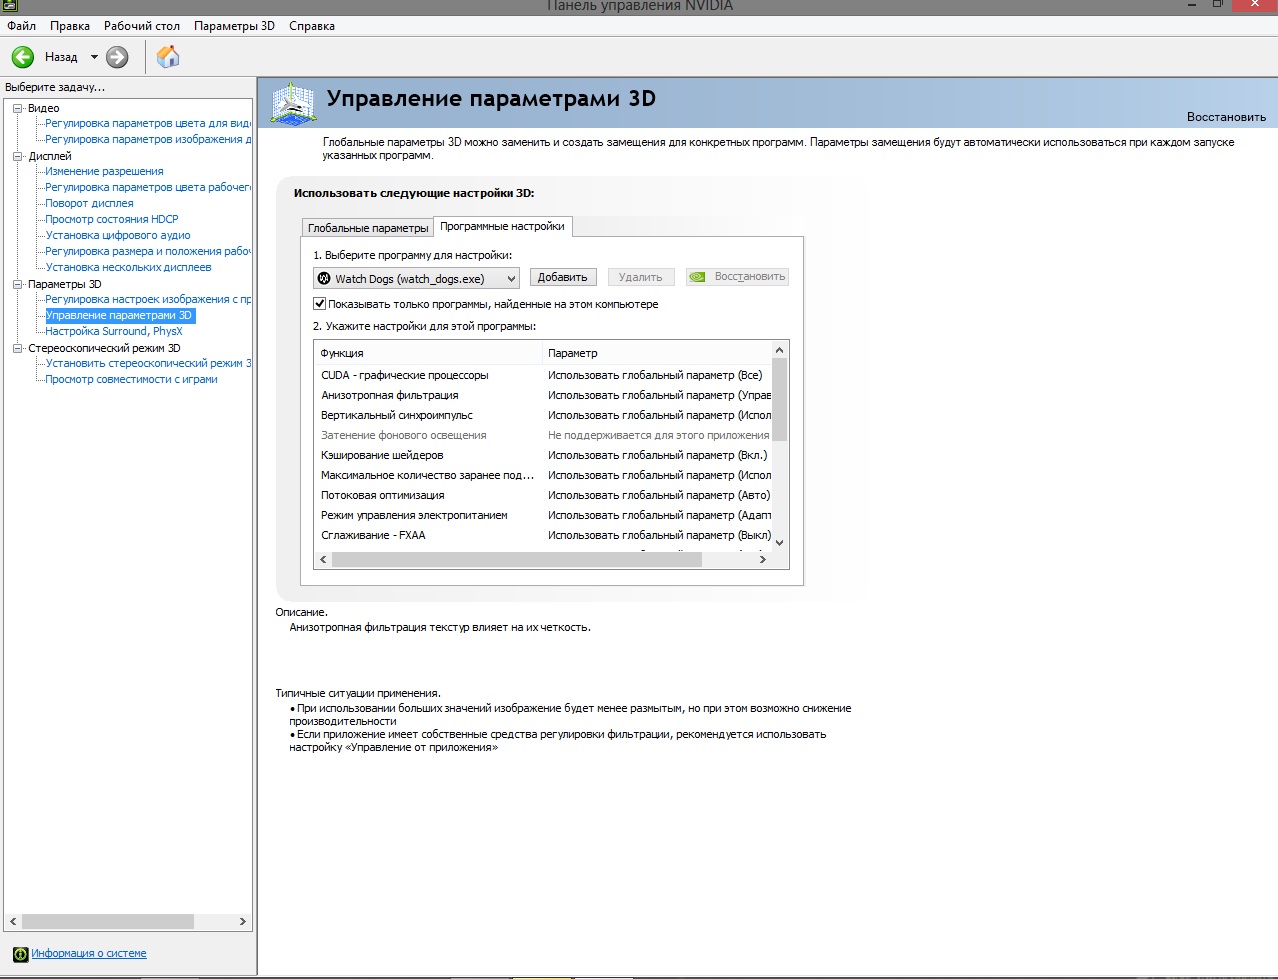1278x979 pixels.
Task: Open Регулировка параметров цвета для видео
Action: (148, 124)
